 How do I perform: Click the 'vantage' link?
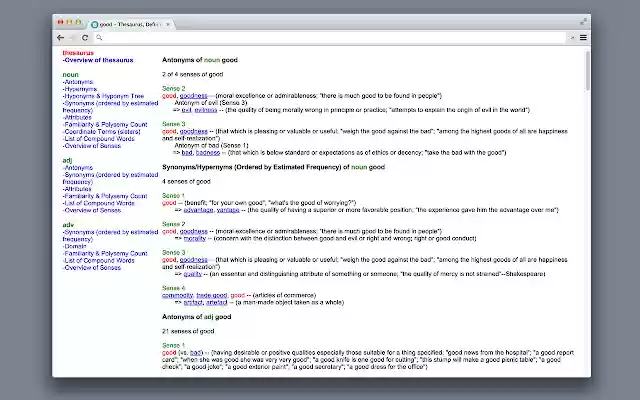click(x=228, y=210)
